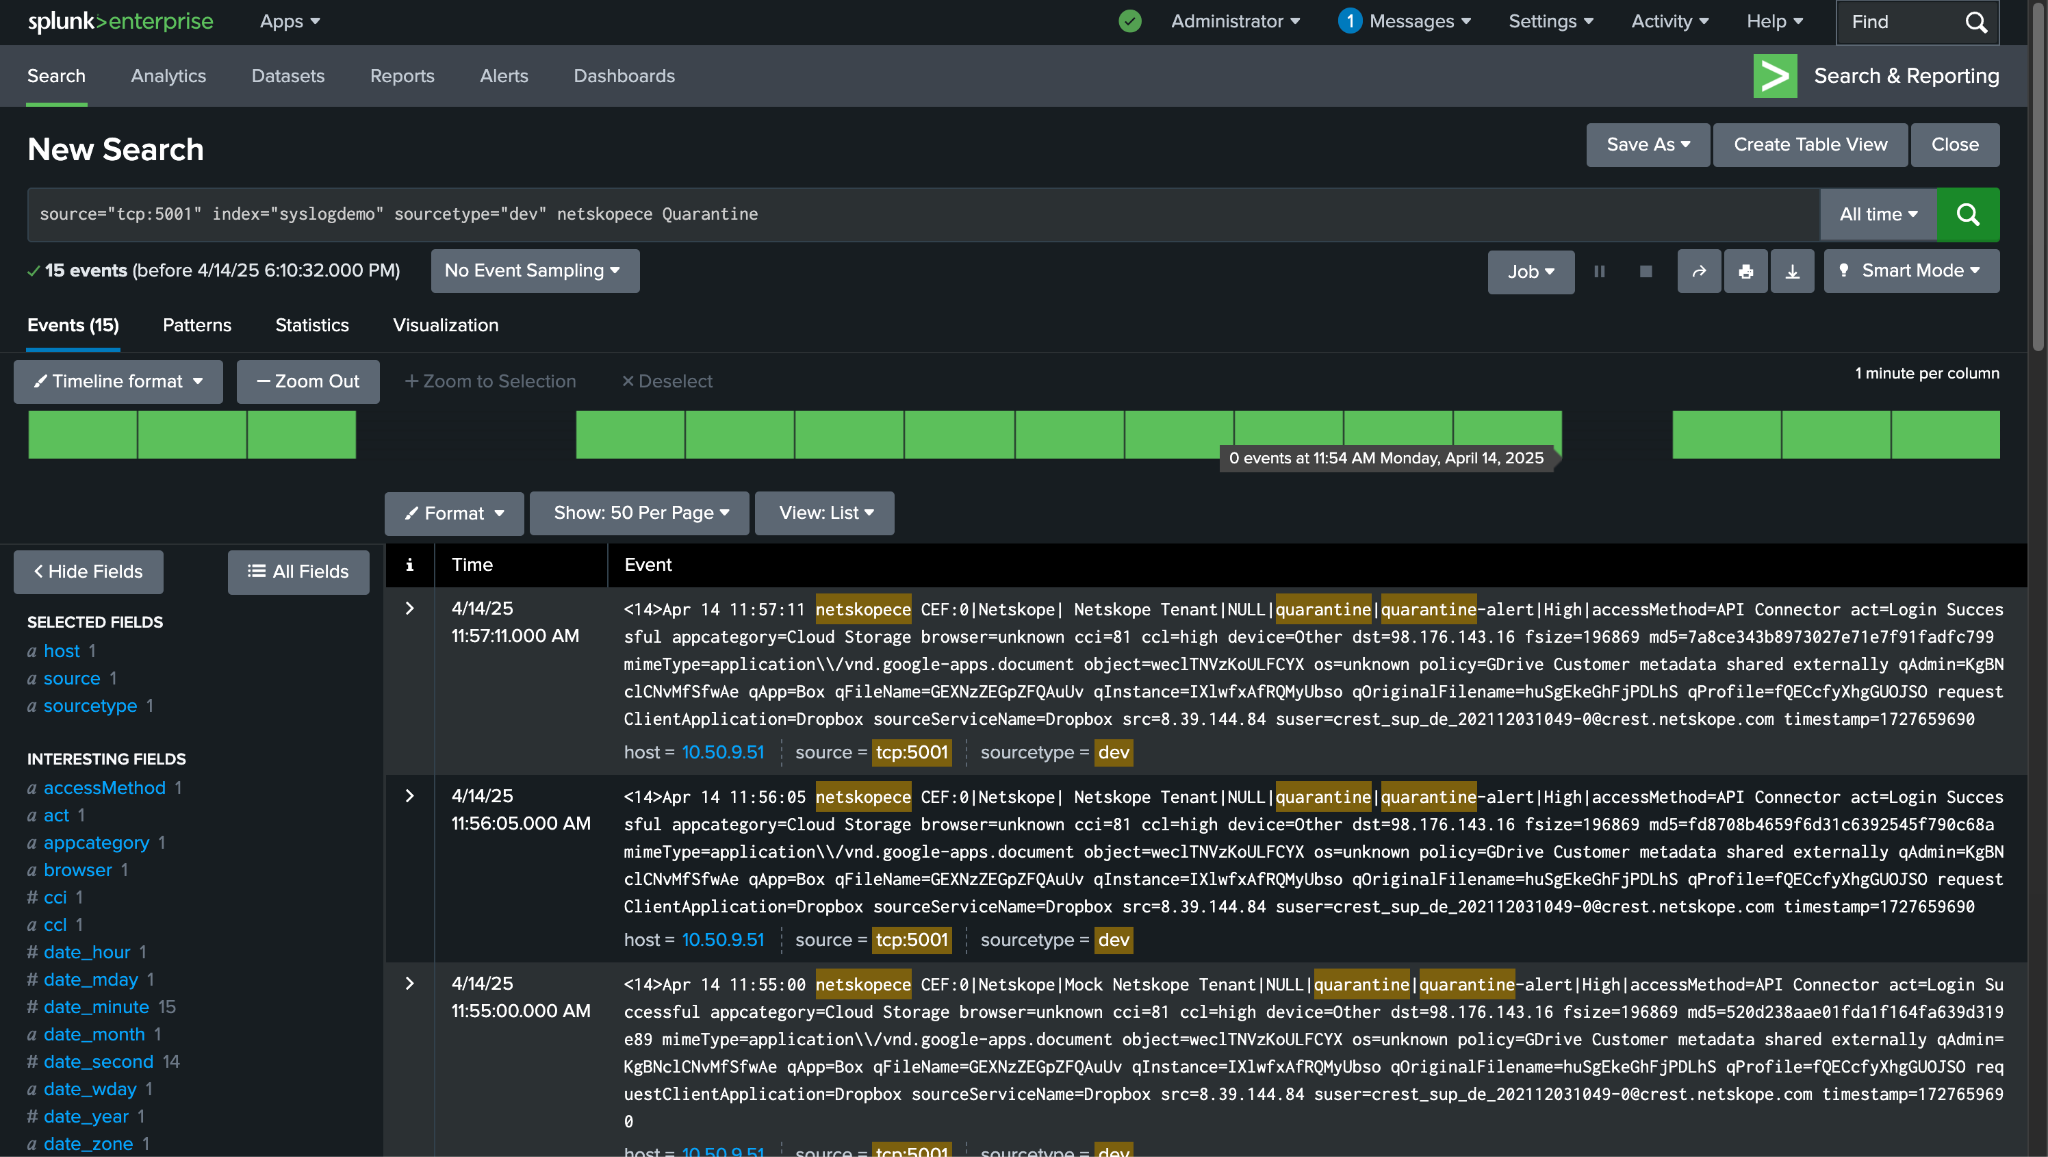This screenshot has width=2048, height=1157.
Task: Click the Splunk enterprise logo
Action: click(x=120, y=21)
